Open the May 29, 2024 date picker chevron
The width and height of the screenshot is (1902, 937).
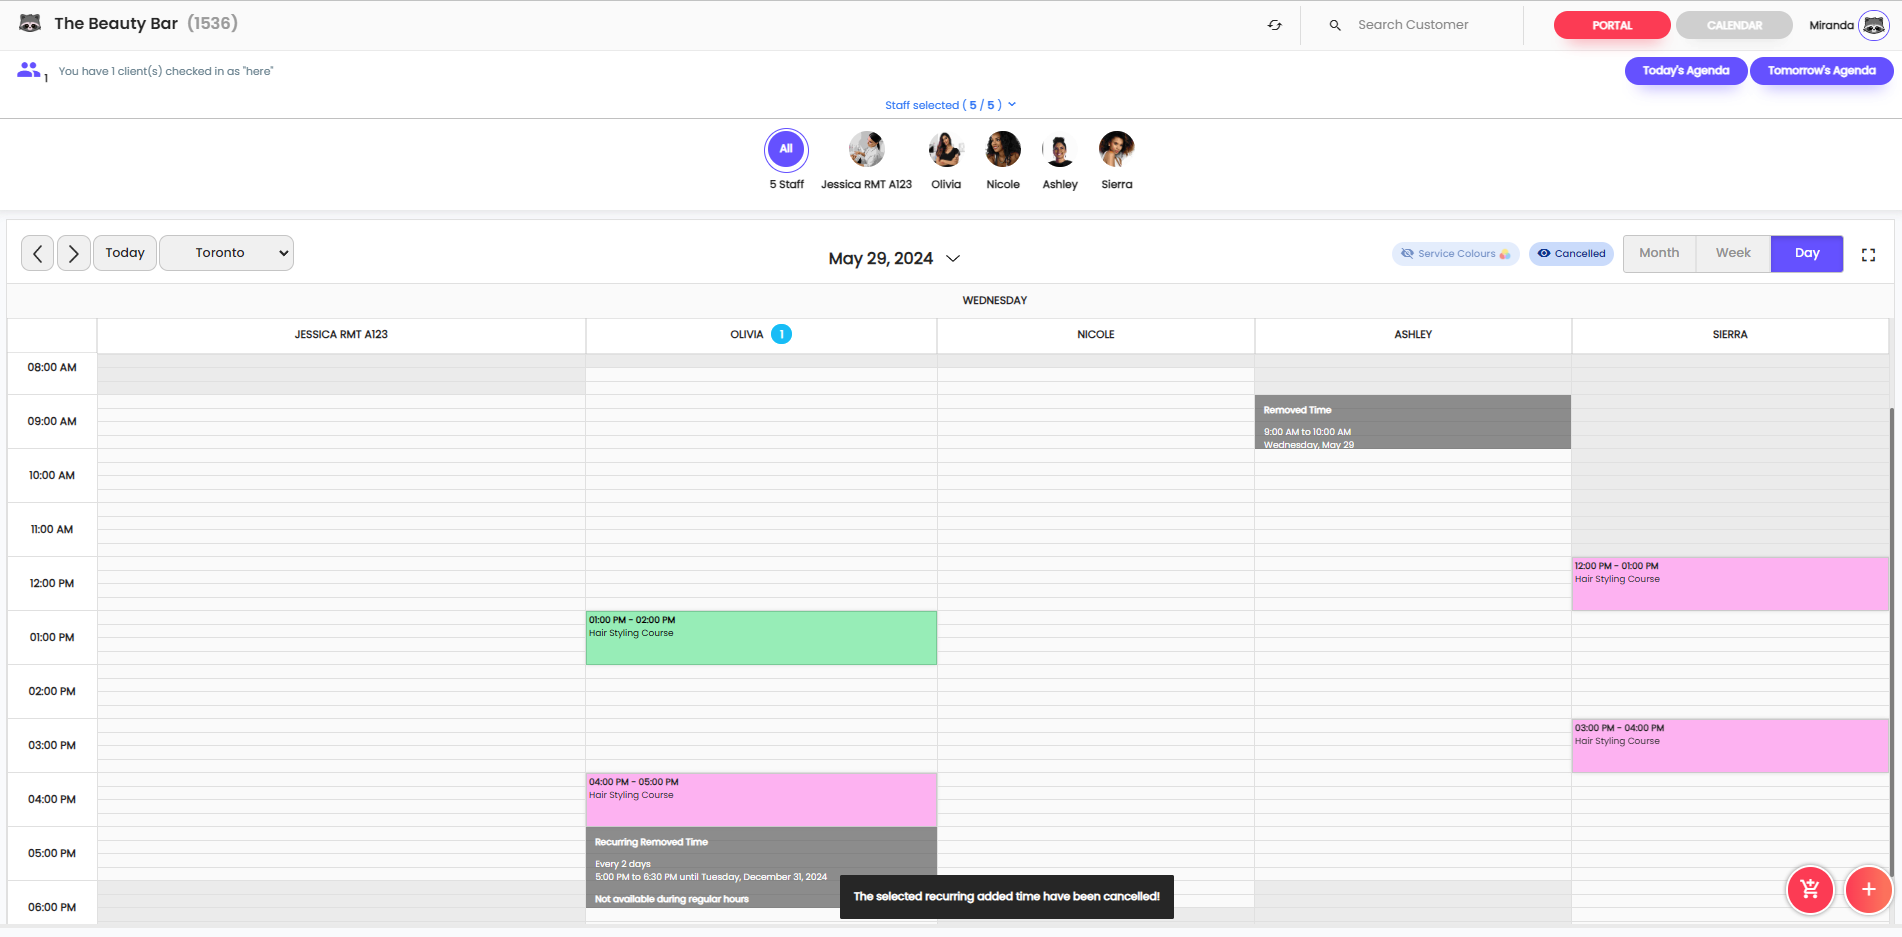coord(953,258)
